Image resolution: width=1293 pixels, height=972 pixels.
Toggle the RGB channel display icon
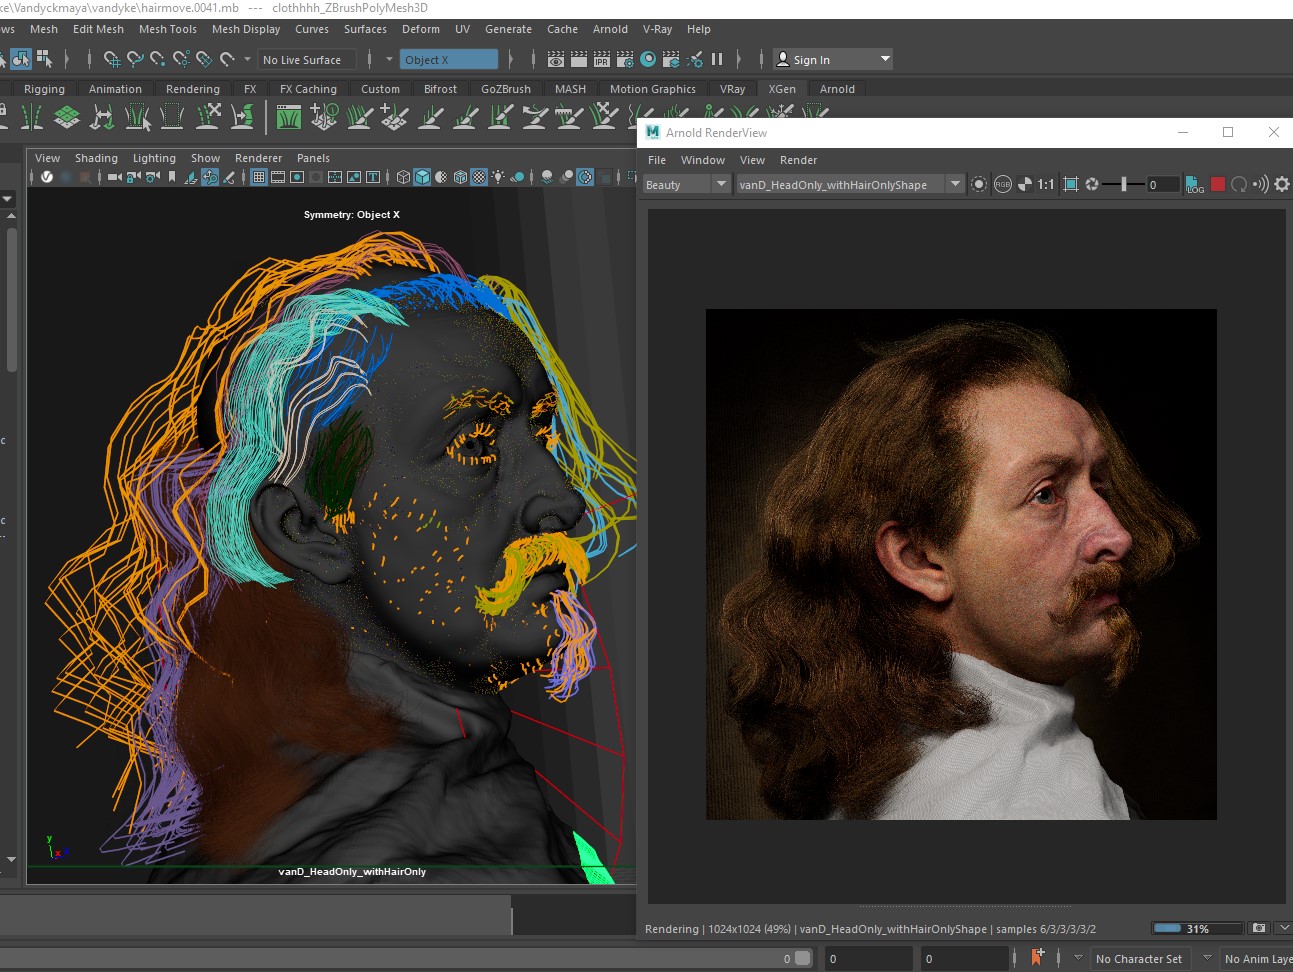[1002, 184]
